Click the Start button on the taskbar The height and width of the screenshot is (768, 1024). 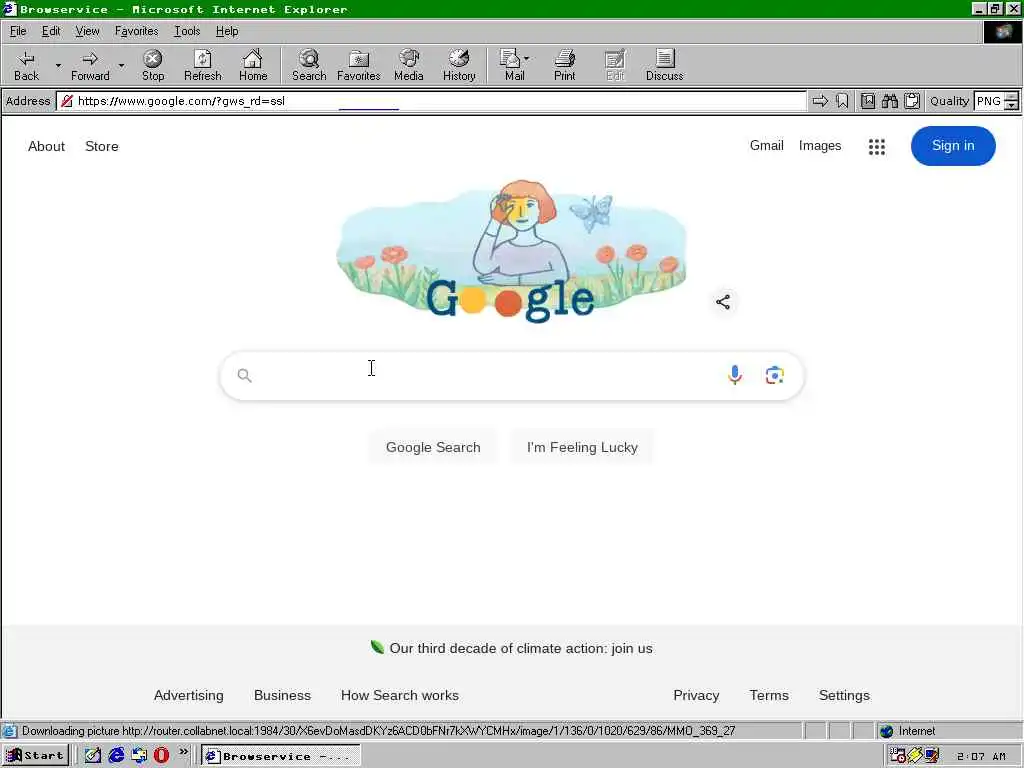[35, 756]
